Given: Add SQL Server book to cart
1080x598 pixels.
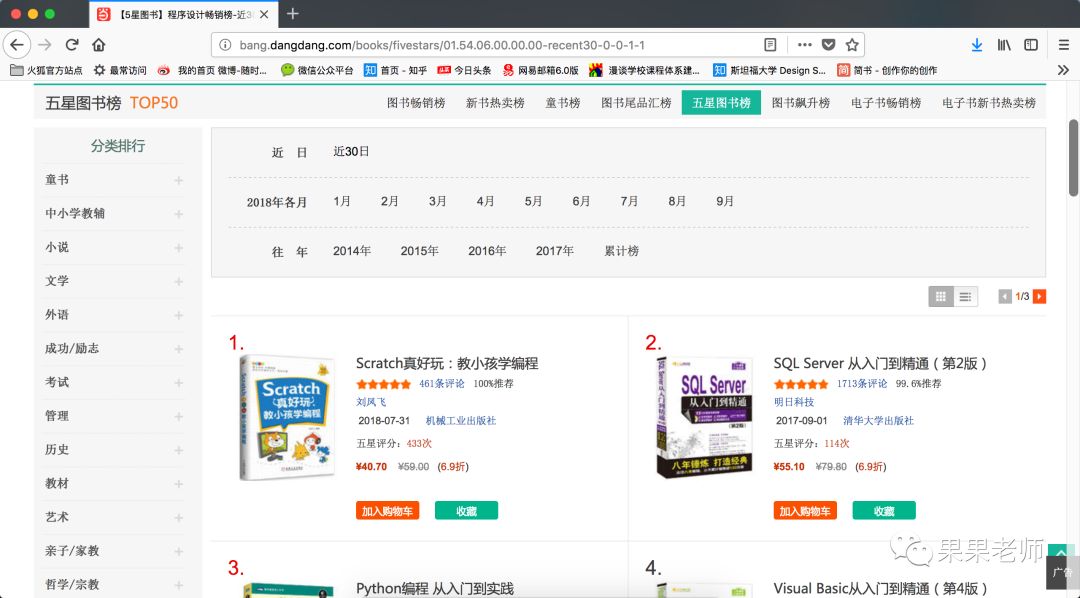Looking at the screenshot, I should point(805,511).
